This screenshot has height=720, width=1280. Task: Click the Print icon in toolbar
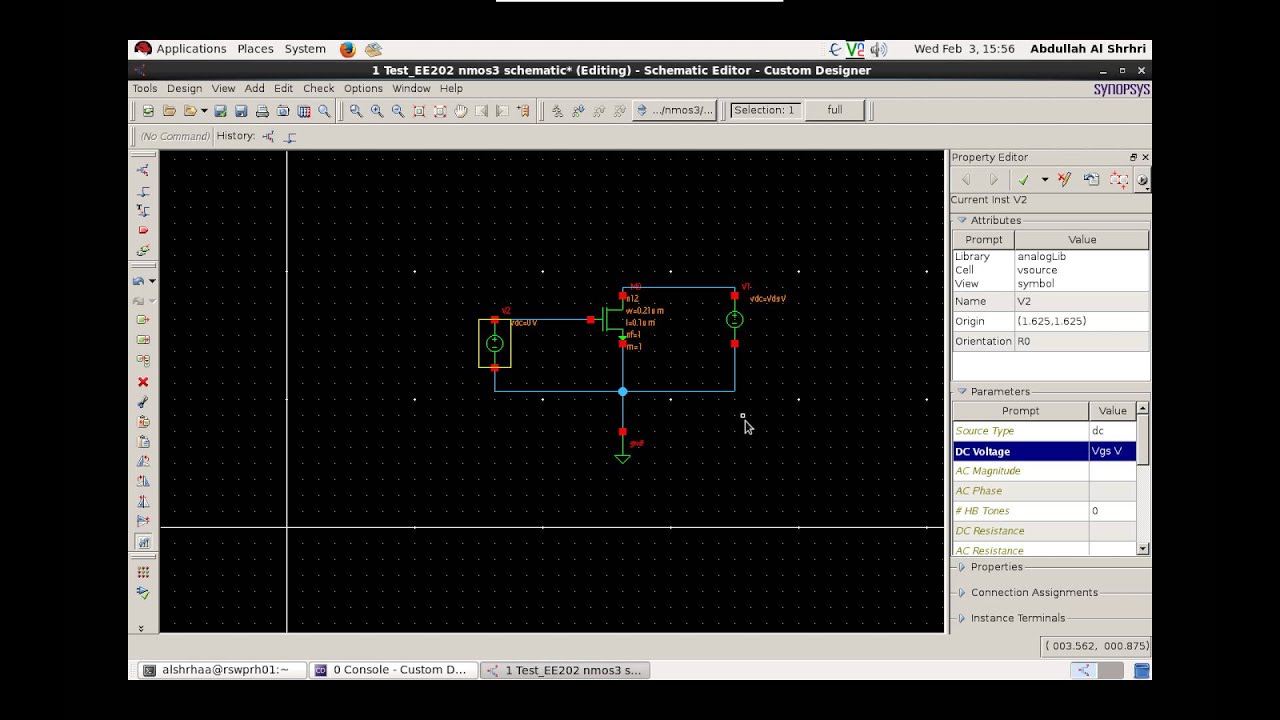262,111
